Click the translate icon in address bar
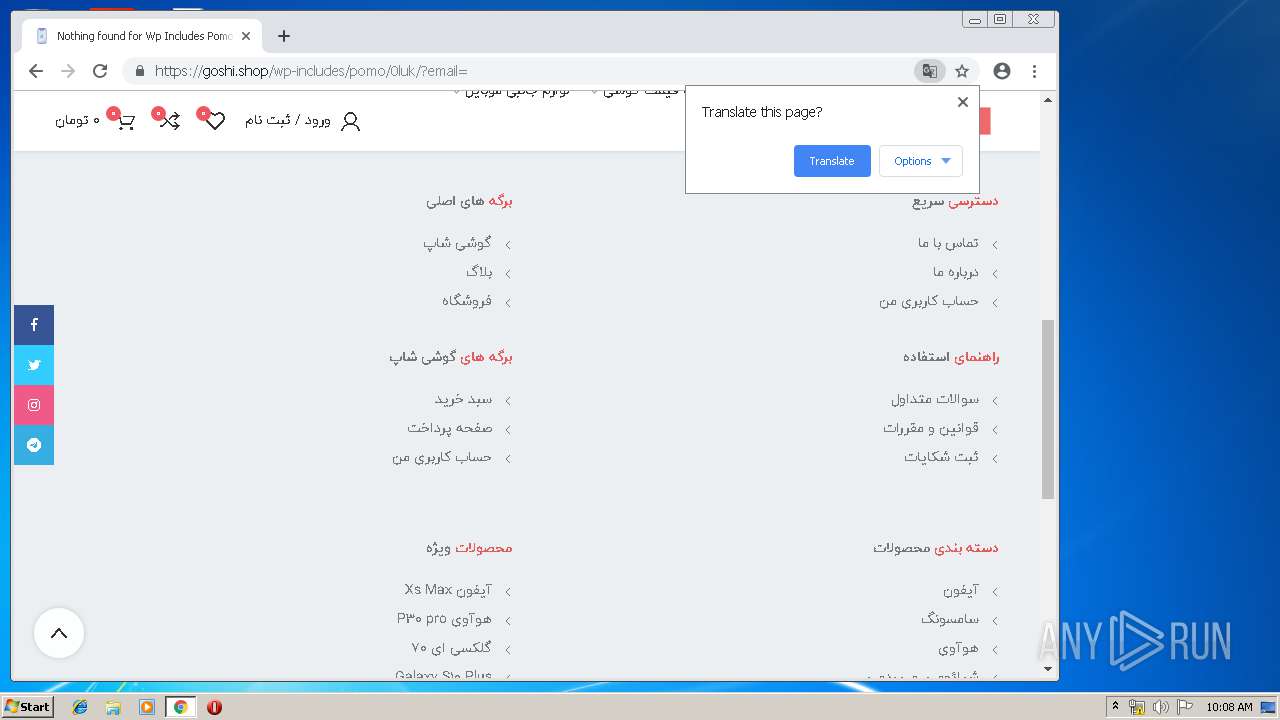This screenshot has width=1280, height=720. (930, 71)
